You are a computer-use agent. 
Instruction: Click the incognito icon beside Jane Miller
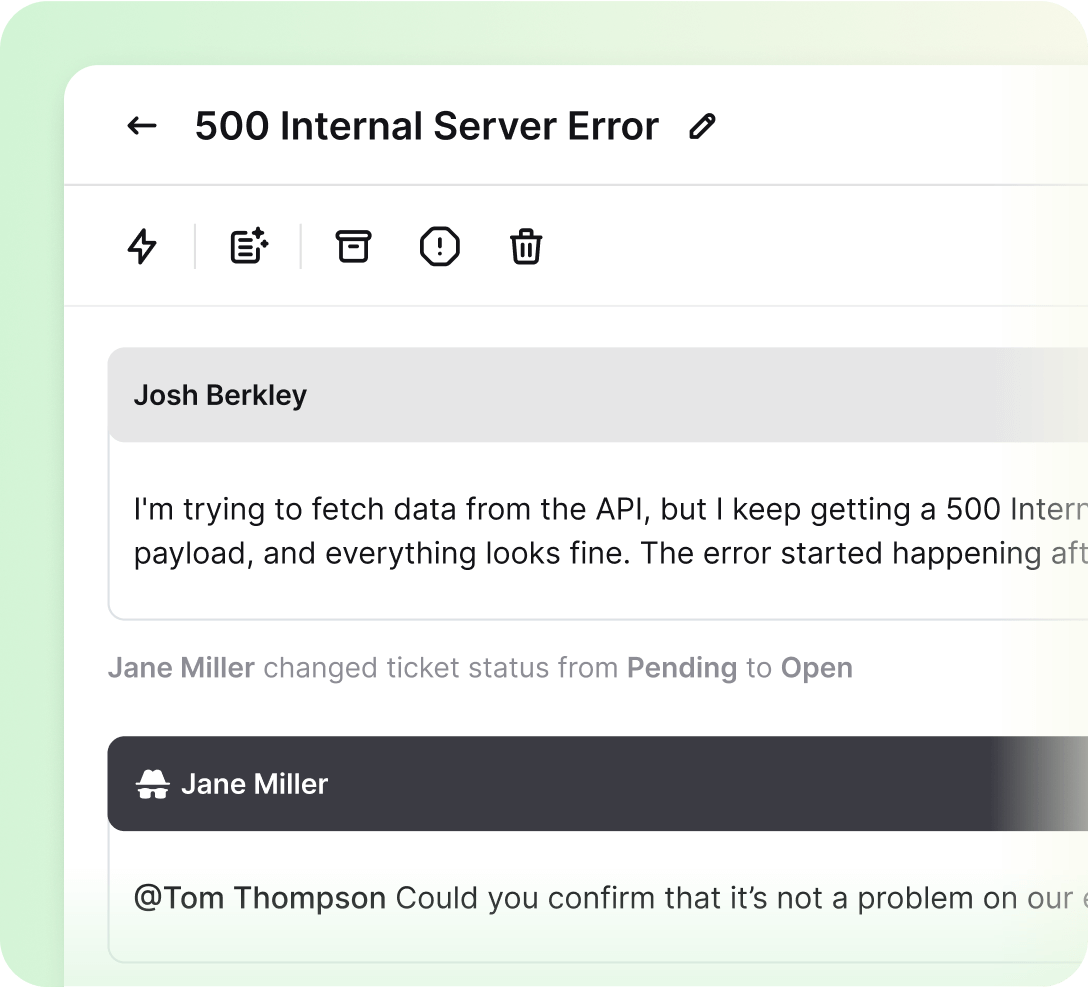[152, 784]
